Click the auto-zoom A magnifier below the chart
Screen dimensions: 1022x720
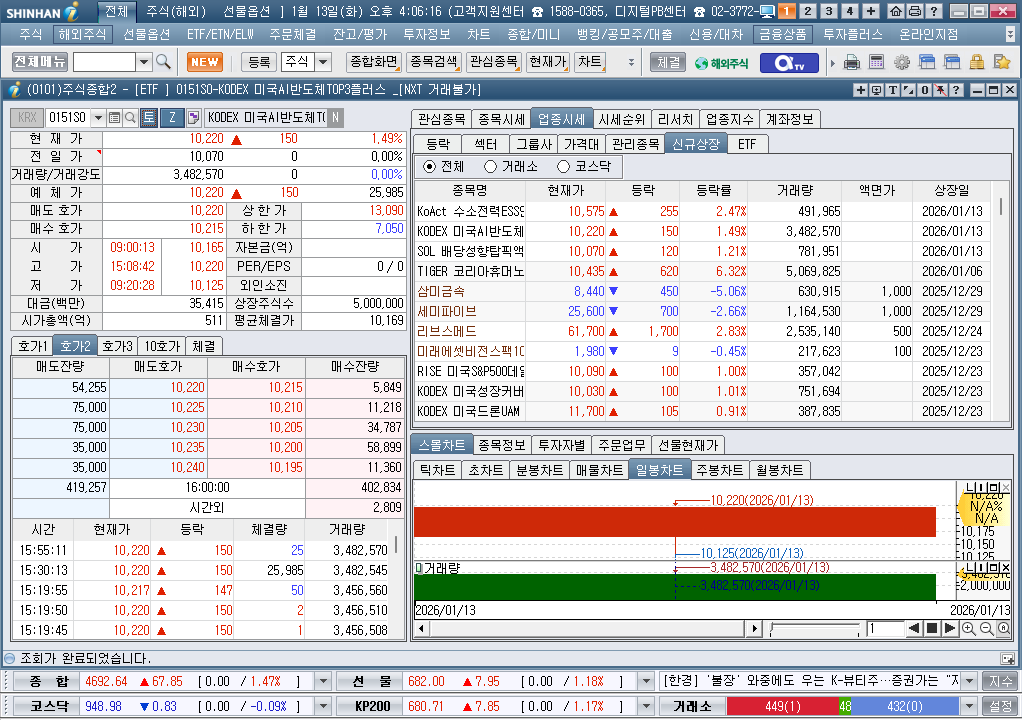(1004, 629)
